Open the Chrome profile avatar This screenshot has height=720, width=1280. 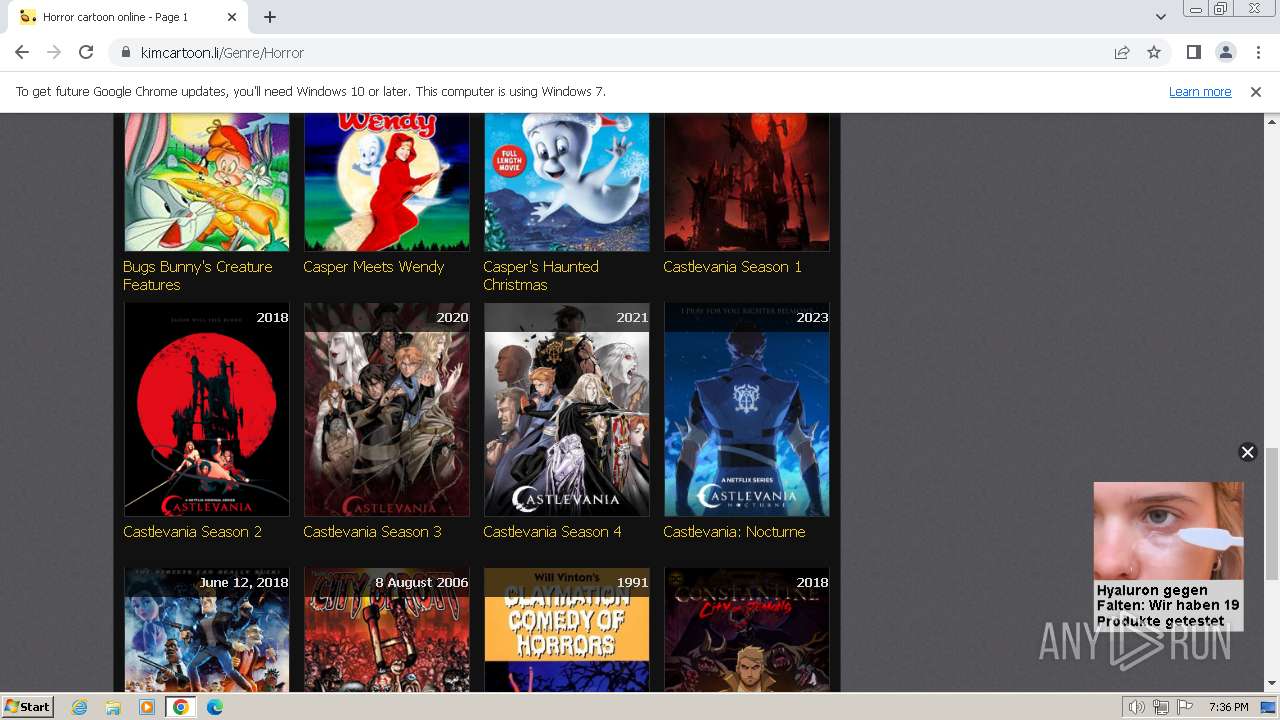1225,52
